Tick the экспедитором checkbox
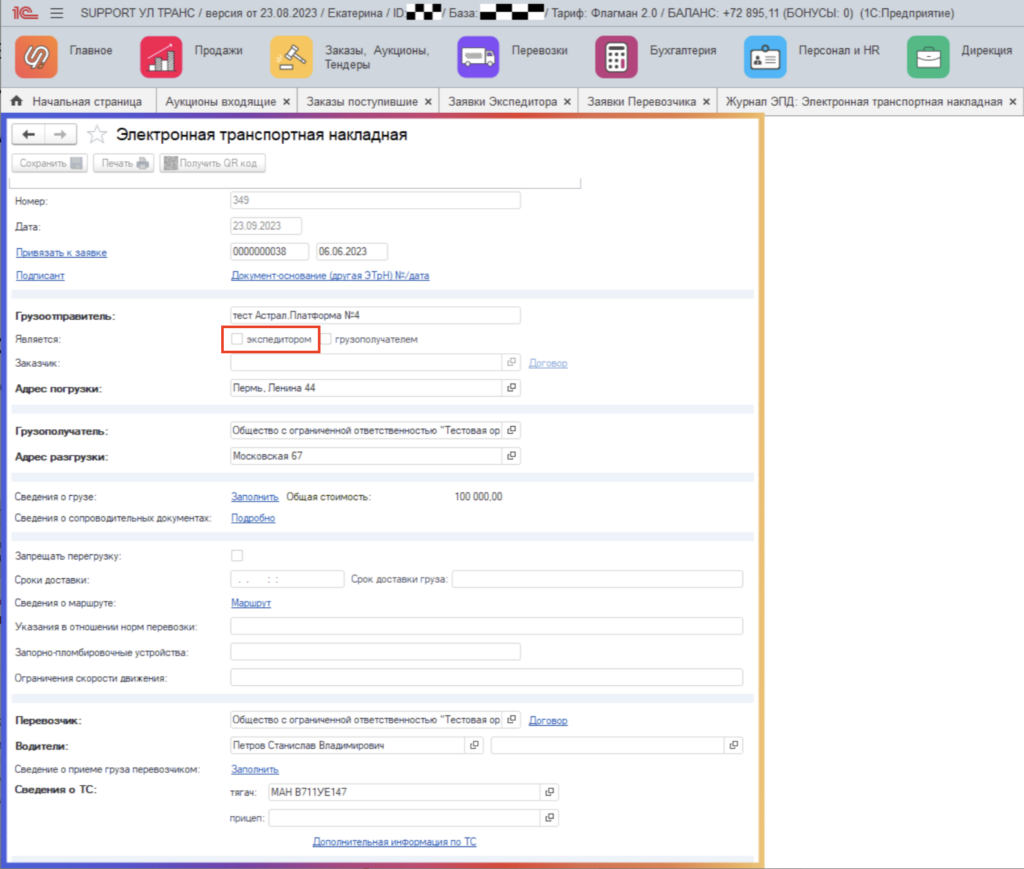Viewport: 1024px width, 869px height. (237, 339)
